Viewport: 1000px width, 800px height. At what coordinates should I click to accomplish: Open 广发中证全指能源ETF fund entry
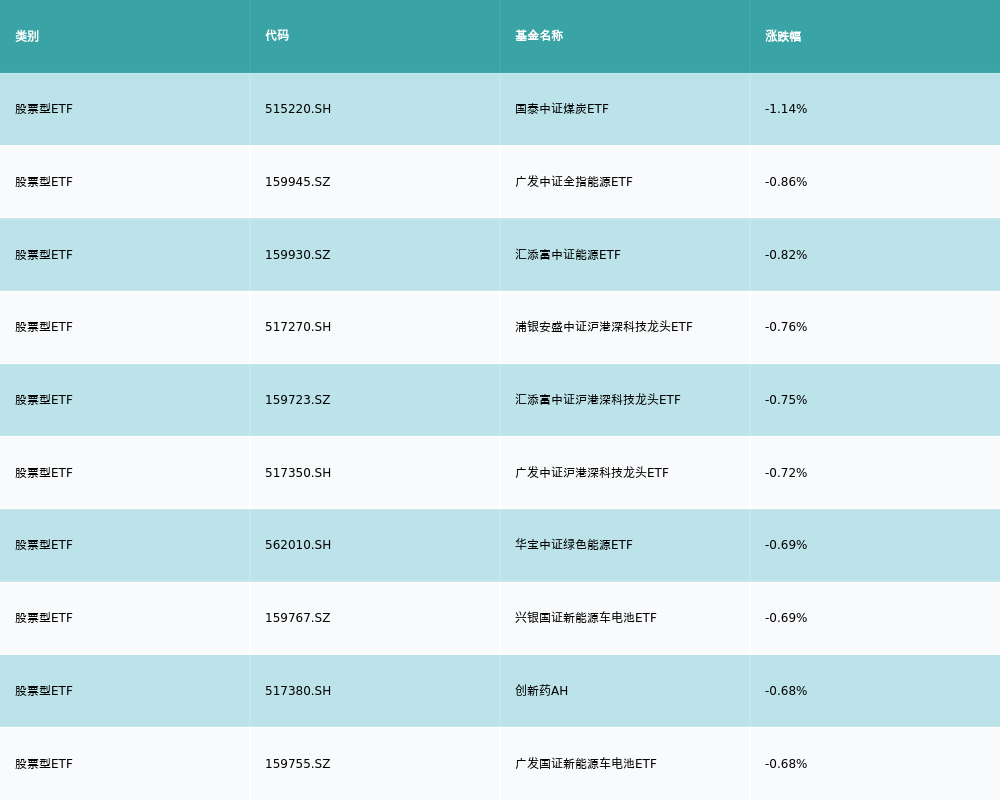574,182
